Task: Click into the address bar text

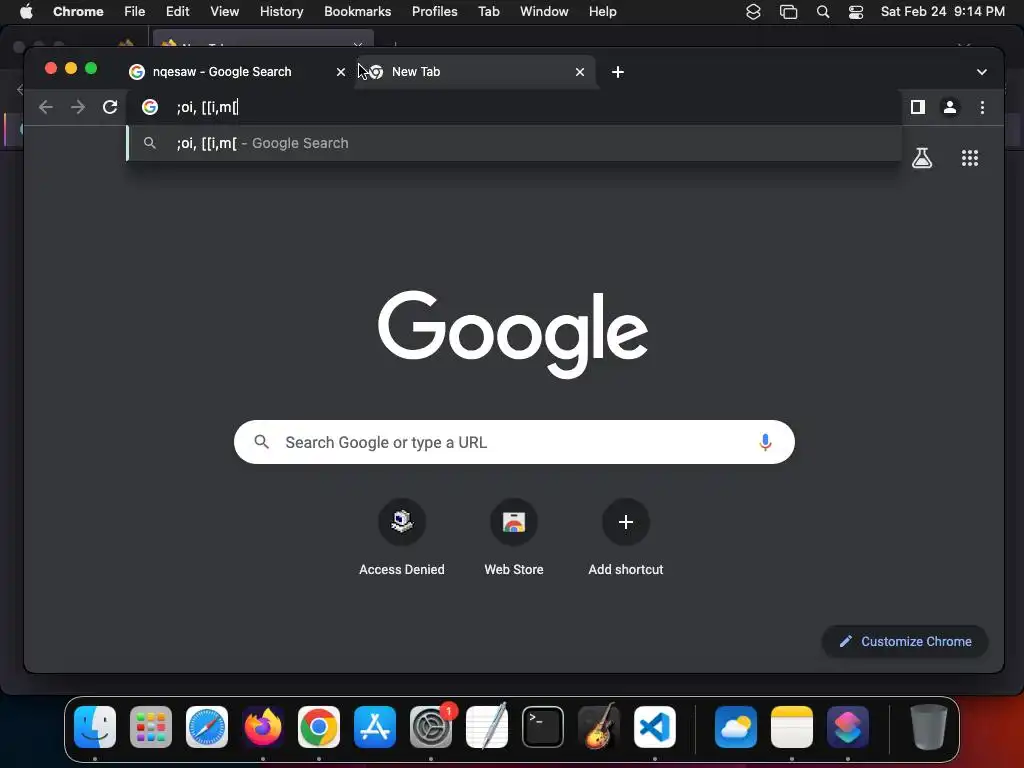Action: click(208, 107)
